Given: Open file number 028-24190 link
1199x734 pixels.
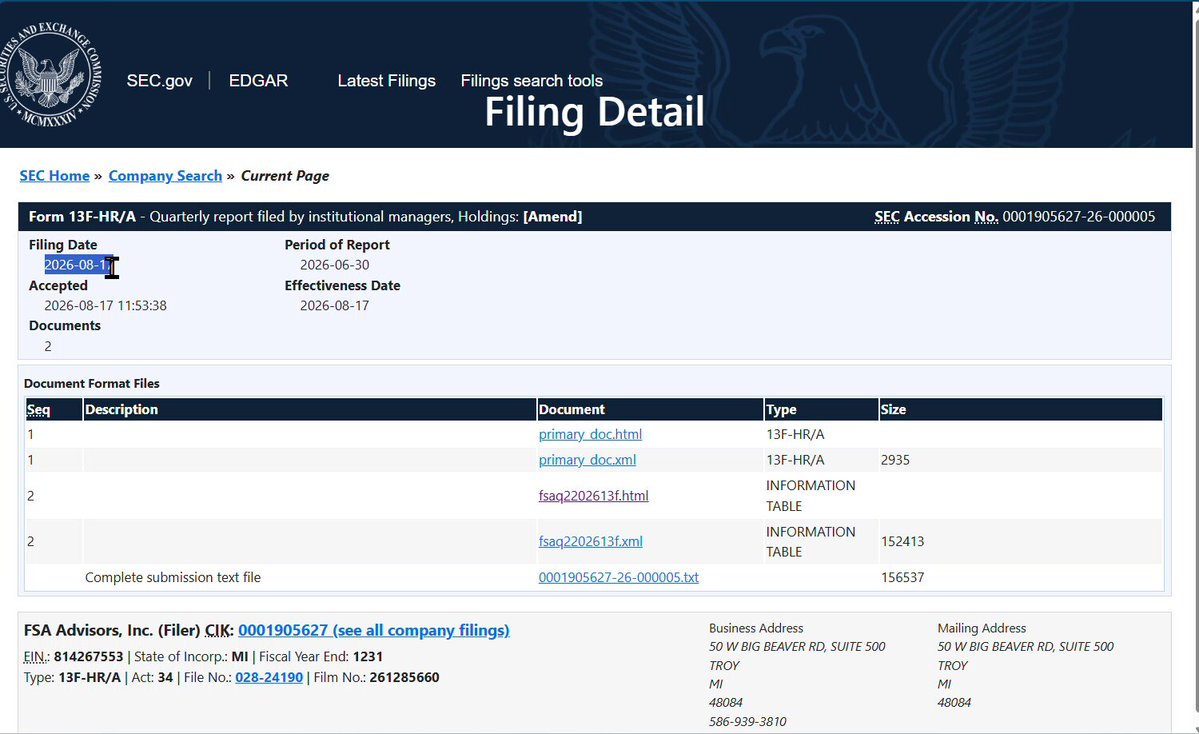Looking at the screenshot, I should point(268,677).
